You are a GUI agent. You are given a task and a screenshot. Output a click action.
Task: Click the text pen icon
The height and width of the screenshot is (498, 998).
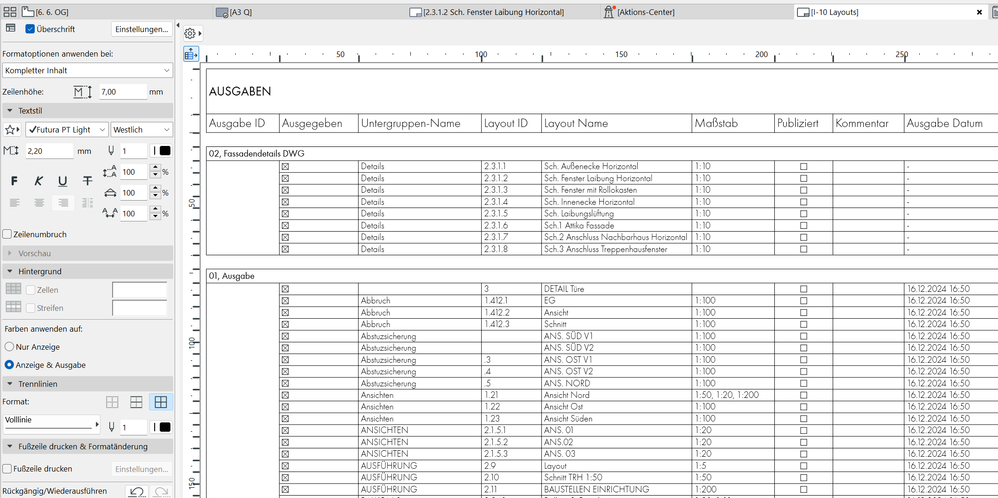pos(111,151)
